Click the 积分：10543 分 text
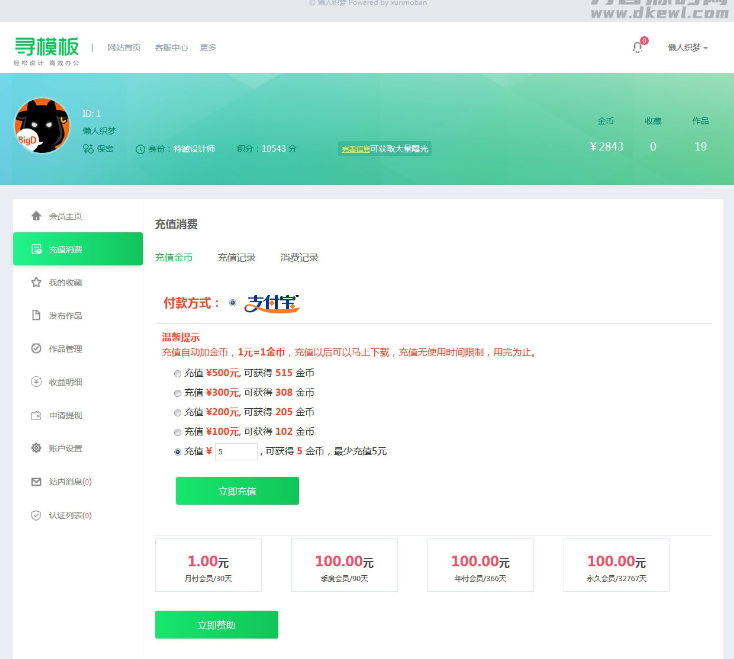The height and width of the screenshot is (659, 734). 266,149
